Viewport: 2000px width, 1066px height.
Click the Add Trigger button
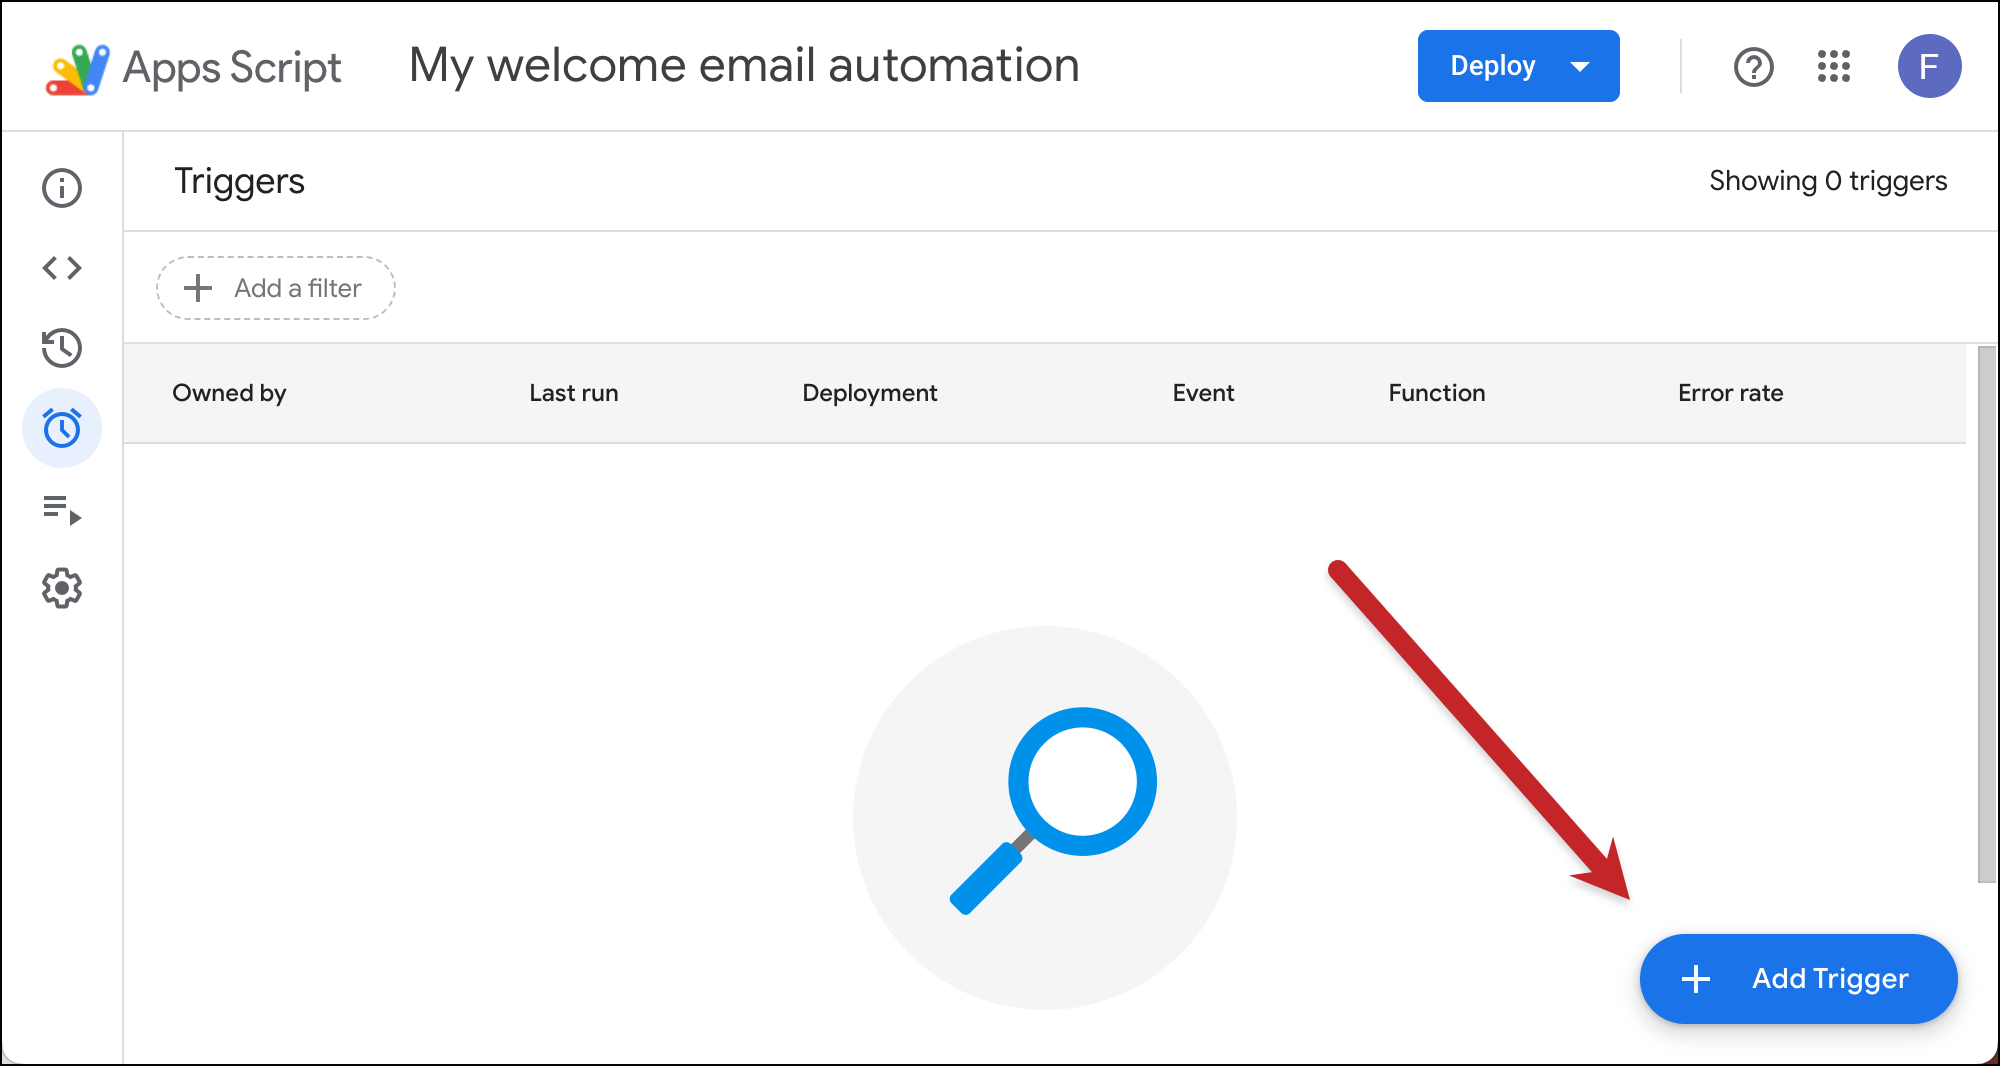point(1798,978)
